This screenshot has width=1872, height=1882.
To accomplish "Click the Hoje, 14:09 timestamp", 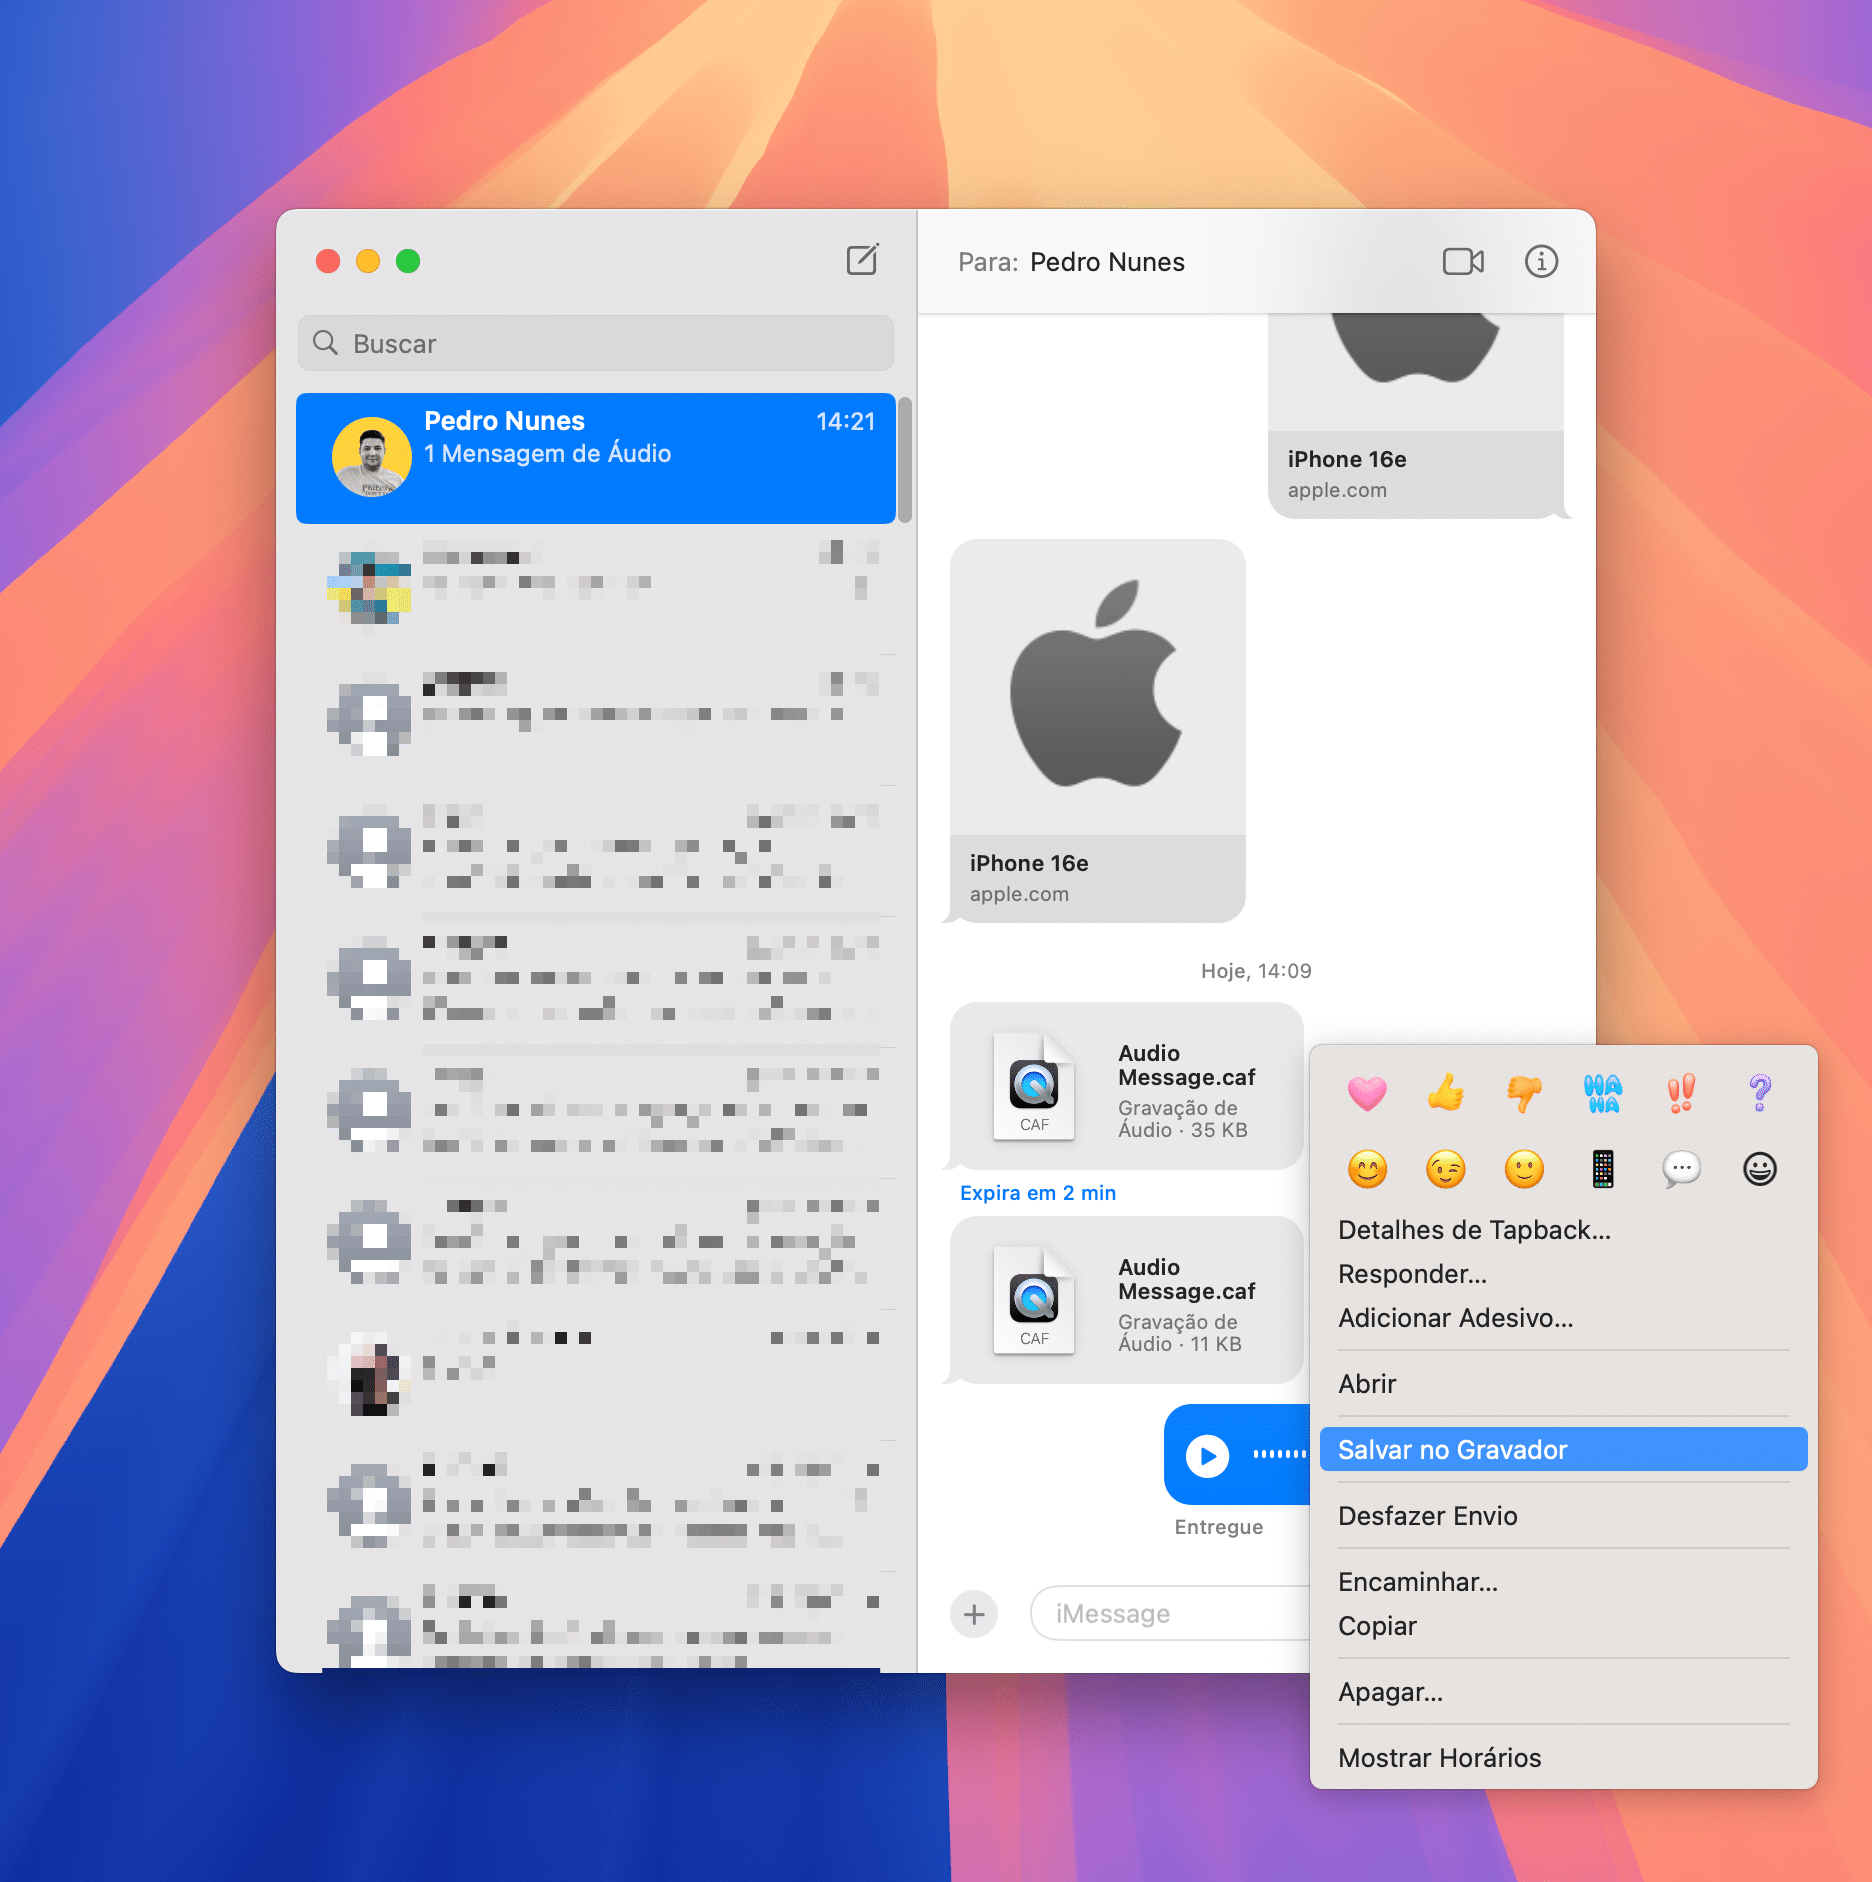I will point(1256,971).
